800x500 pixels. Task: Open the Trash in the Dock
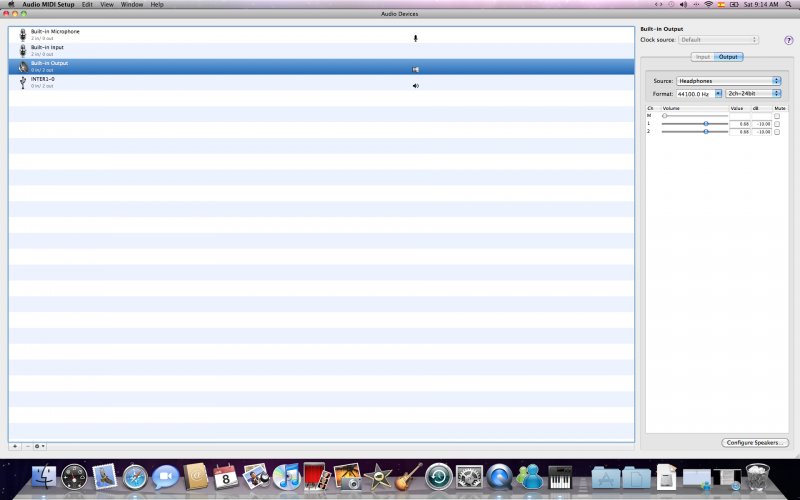758,477
